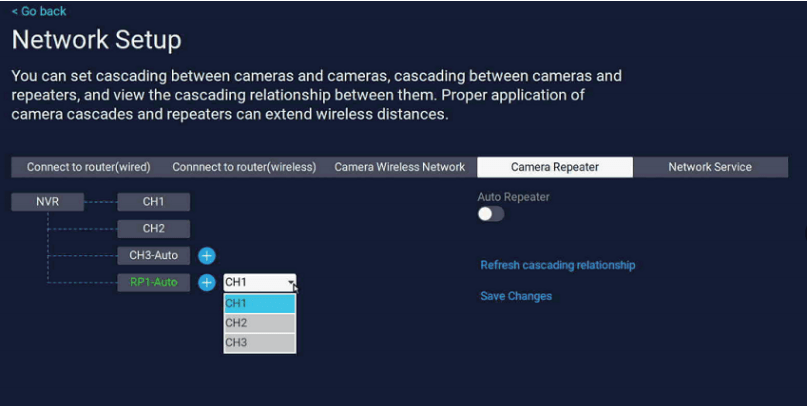This screenshot has height=407, width=807.
Task: Click Refresh cascading relationship link
Action: coord(558,266)
